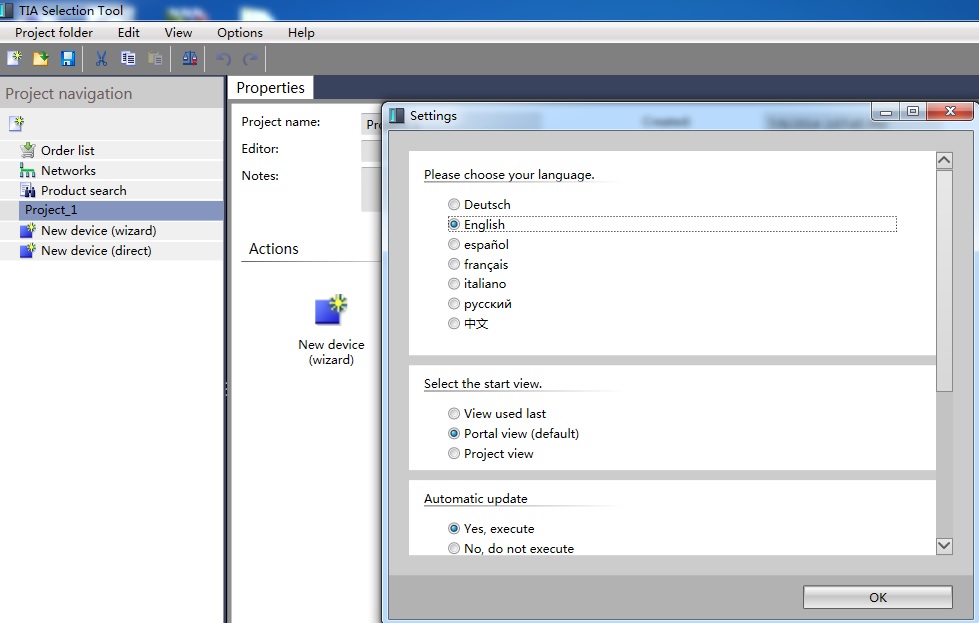Select русский language radio button
Image resolution: width=979 pixels, height=623 pixels.
454,303
